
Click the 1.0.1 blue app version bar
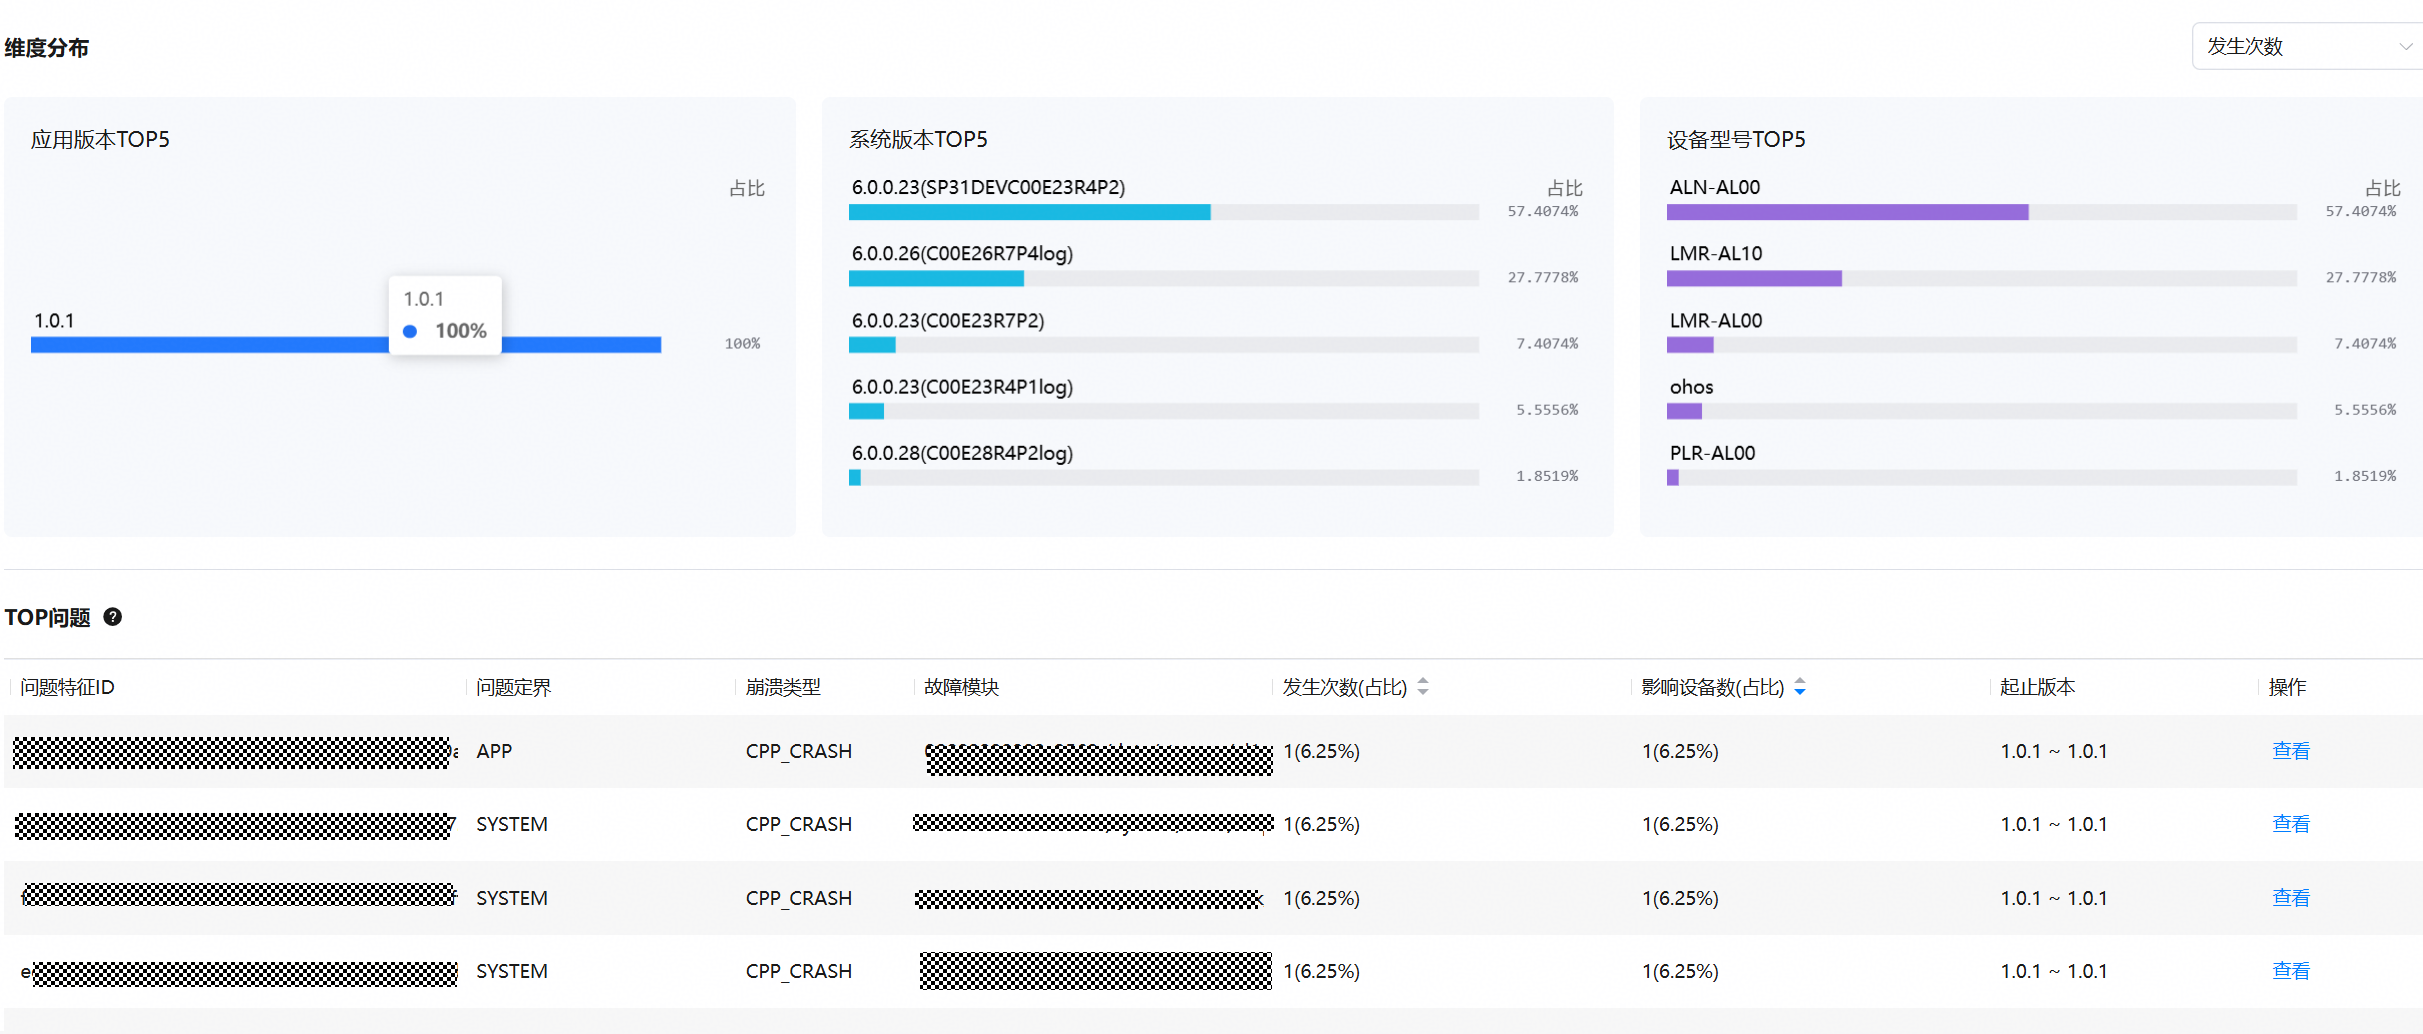point(346,345)
